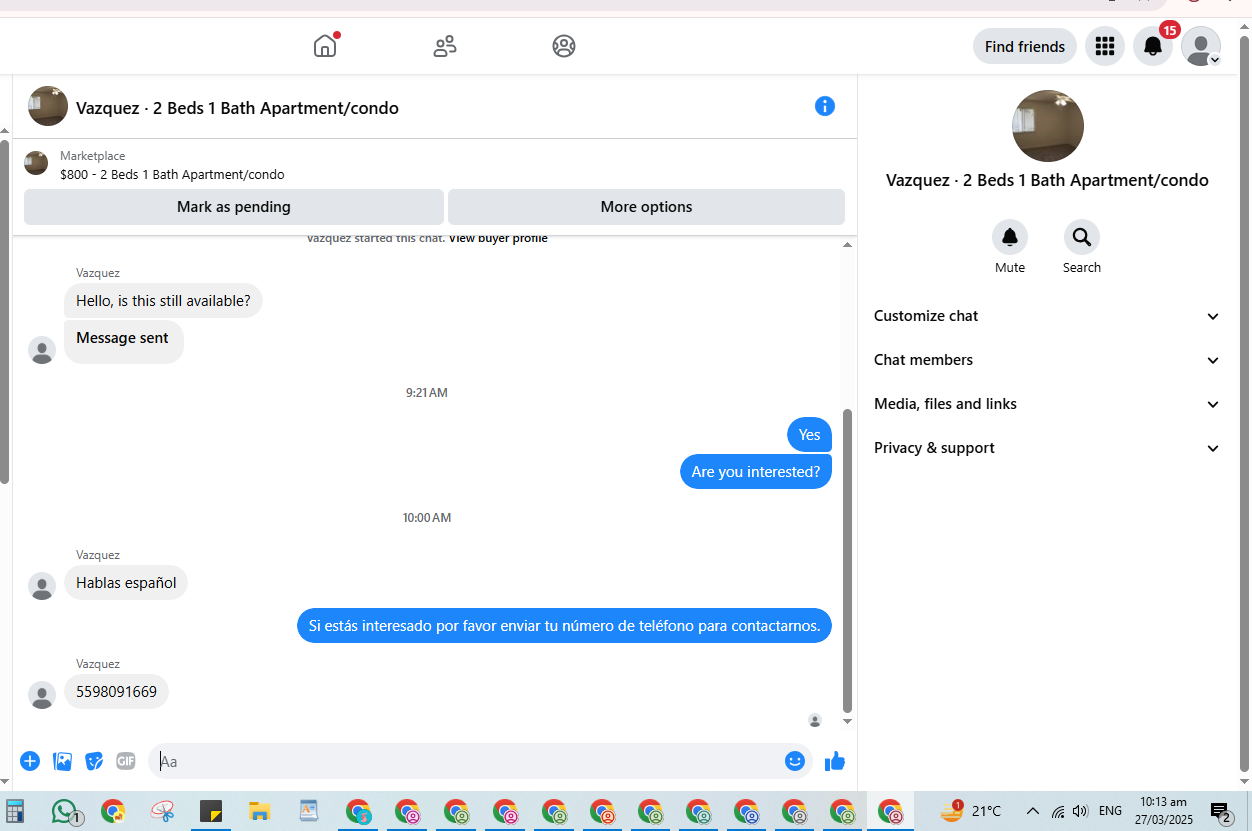Open the Friends icon in top navigation
The image size is (1252, 831).
point(445,46)
